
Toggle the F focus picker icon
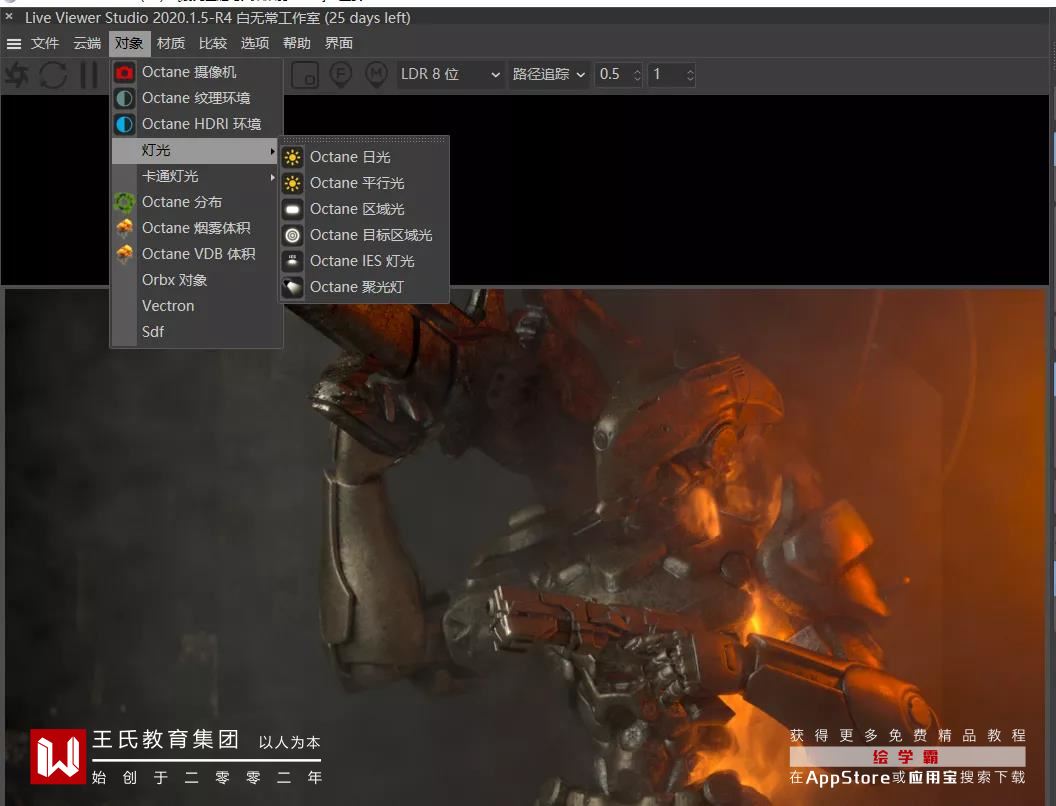click(341, 74)
